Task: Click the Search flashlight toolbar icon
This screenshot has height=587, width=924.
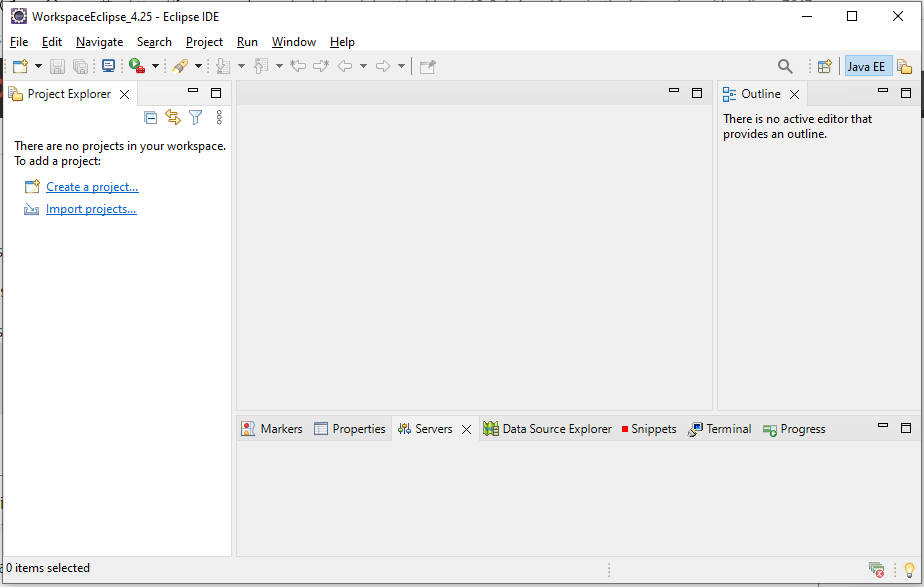Action: pos(180,66)
